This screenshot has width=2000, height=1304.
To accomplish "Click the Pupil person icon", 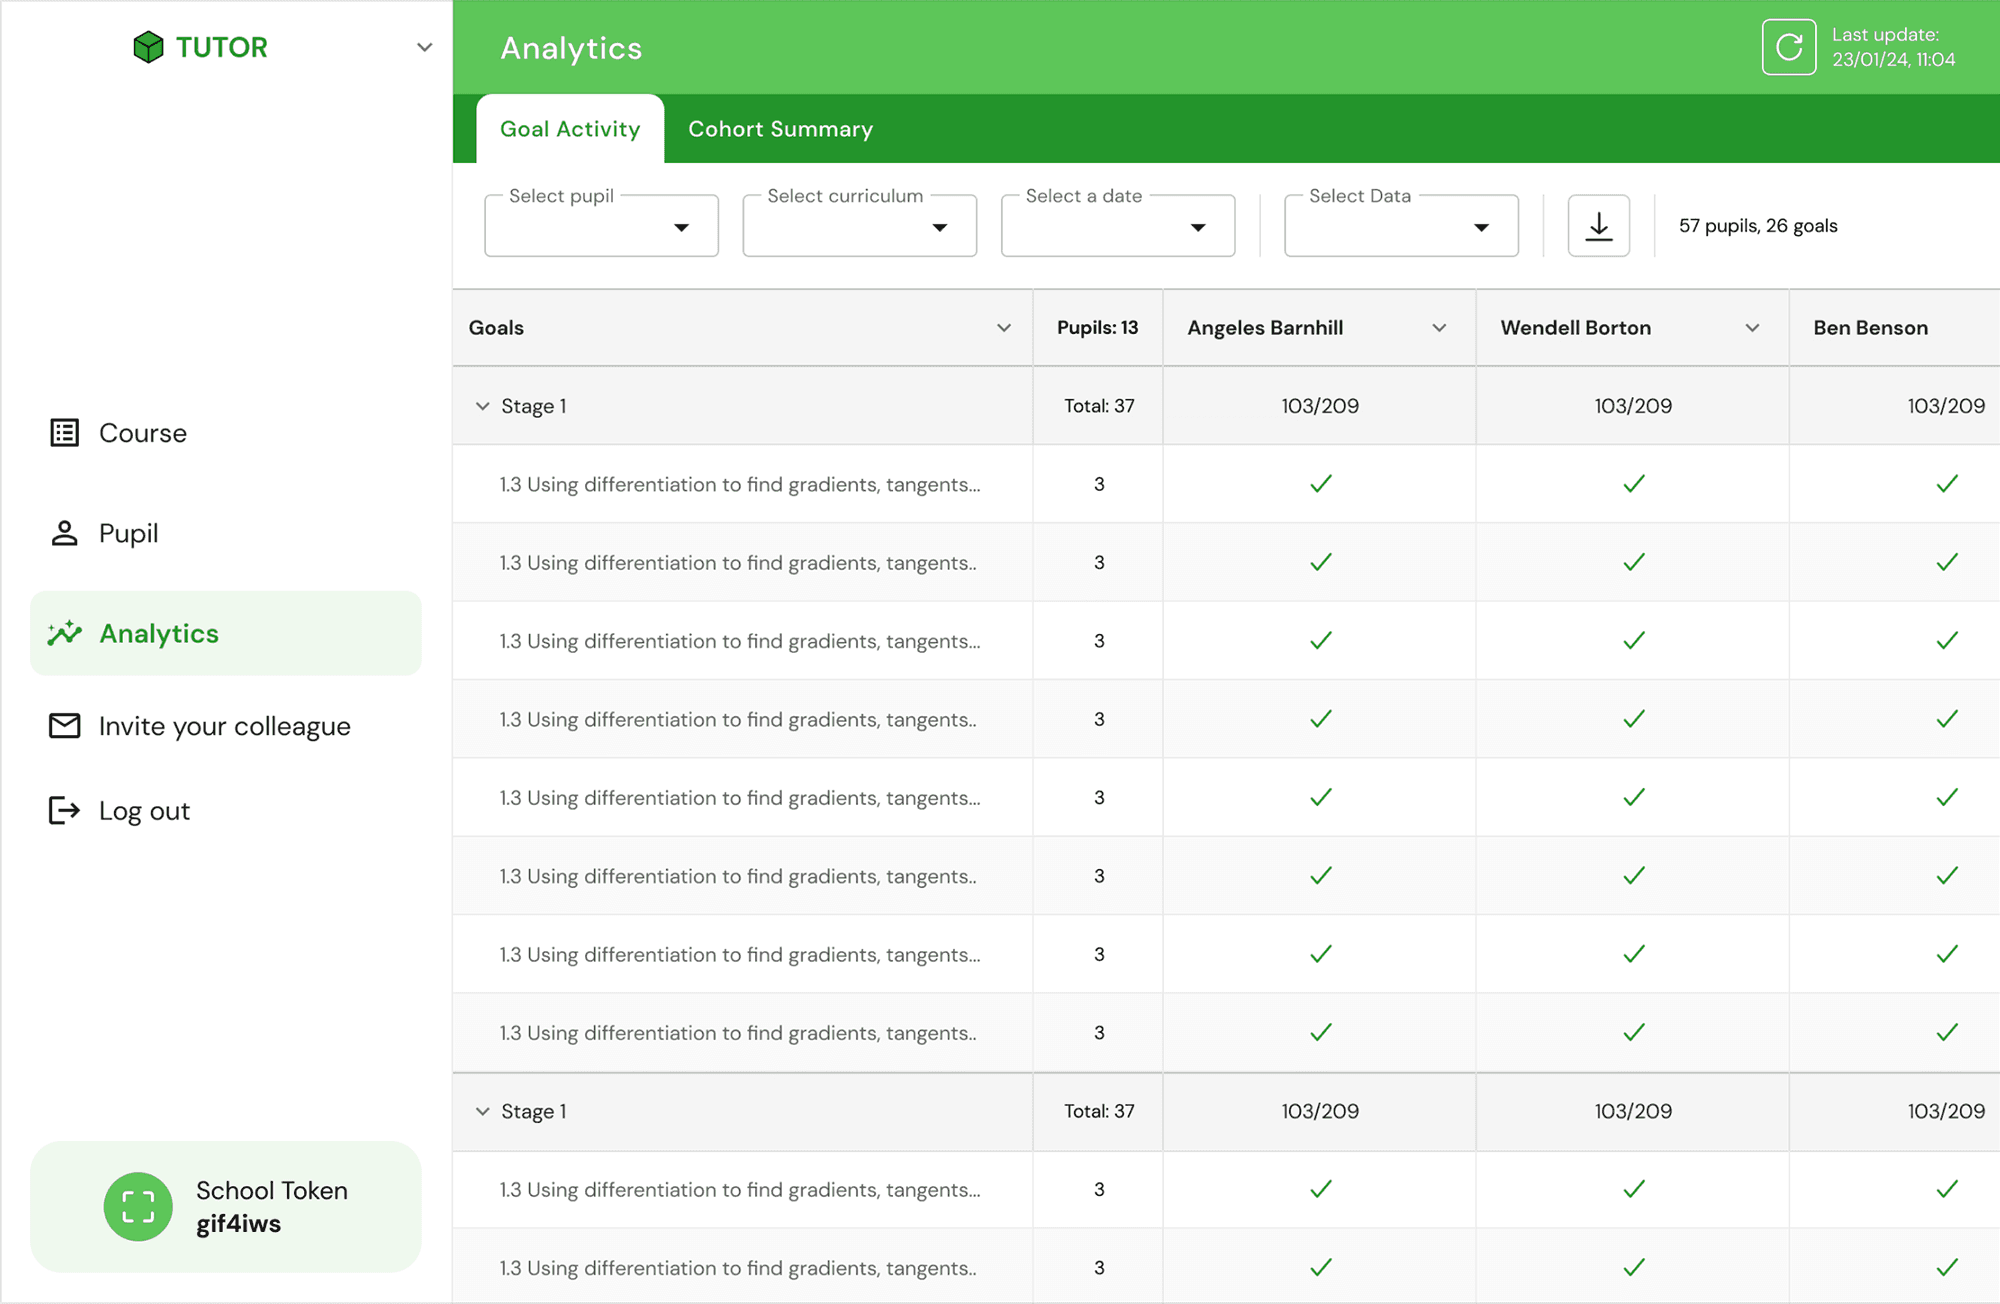I will (65, 533).
